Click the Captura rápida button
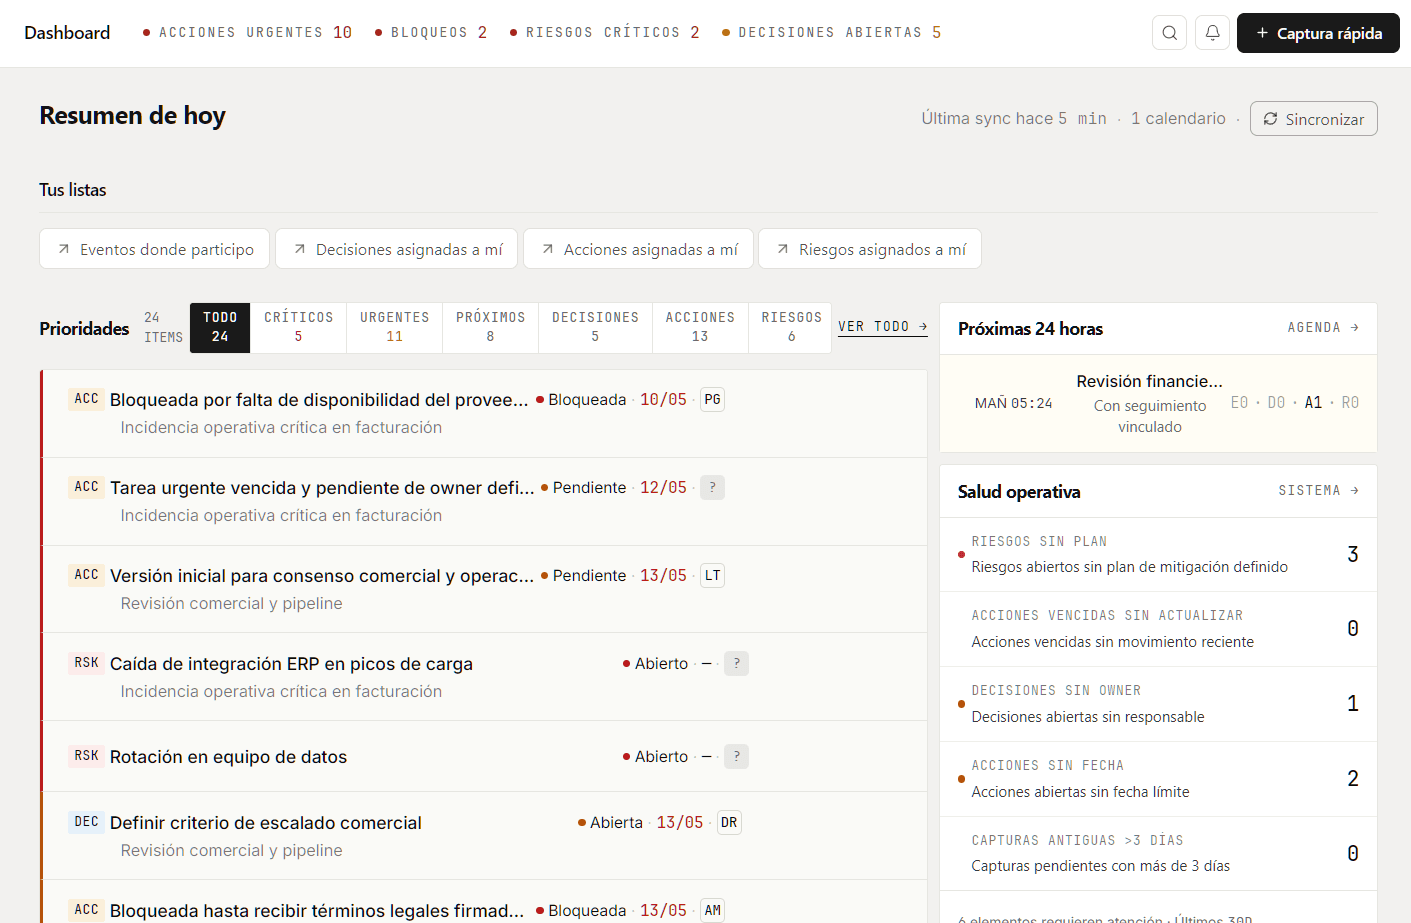This screenshot has width=1411, height=923. tap(1318, 33)
